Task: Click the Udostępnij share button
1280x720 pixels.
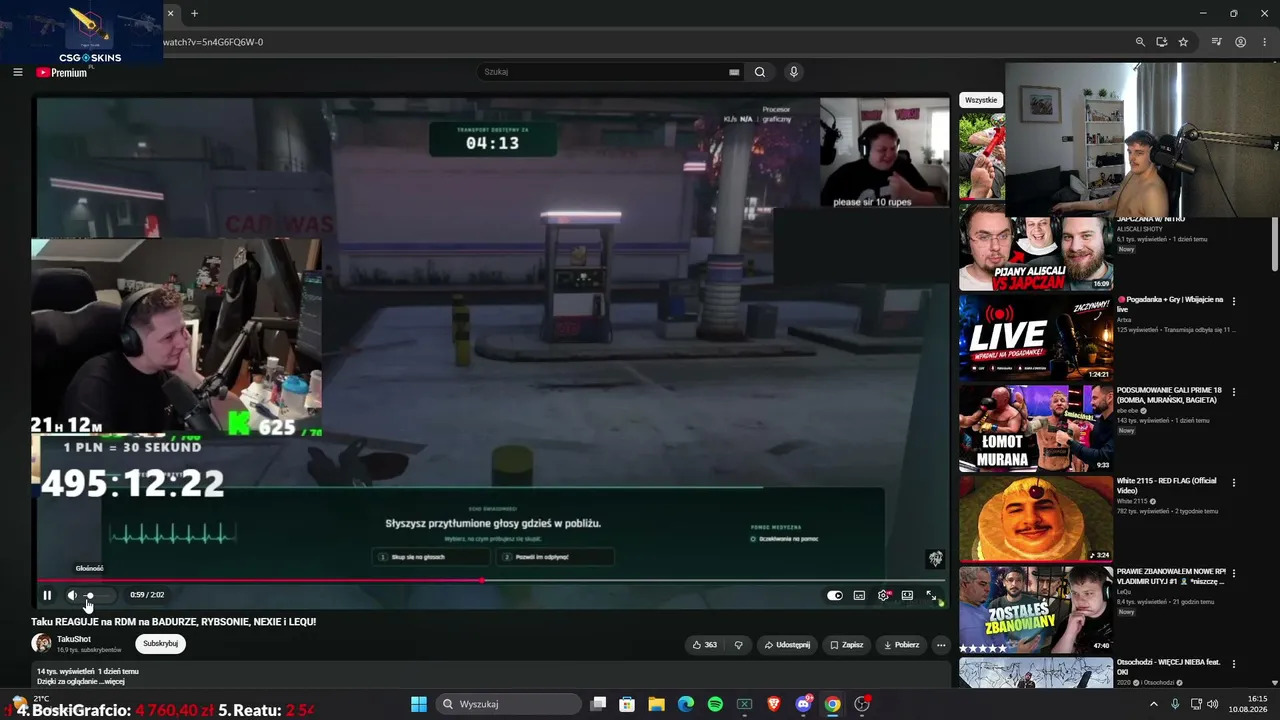Action: point(787,645)
